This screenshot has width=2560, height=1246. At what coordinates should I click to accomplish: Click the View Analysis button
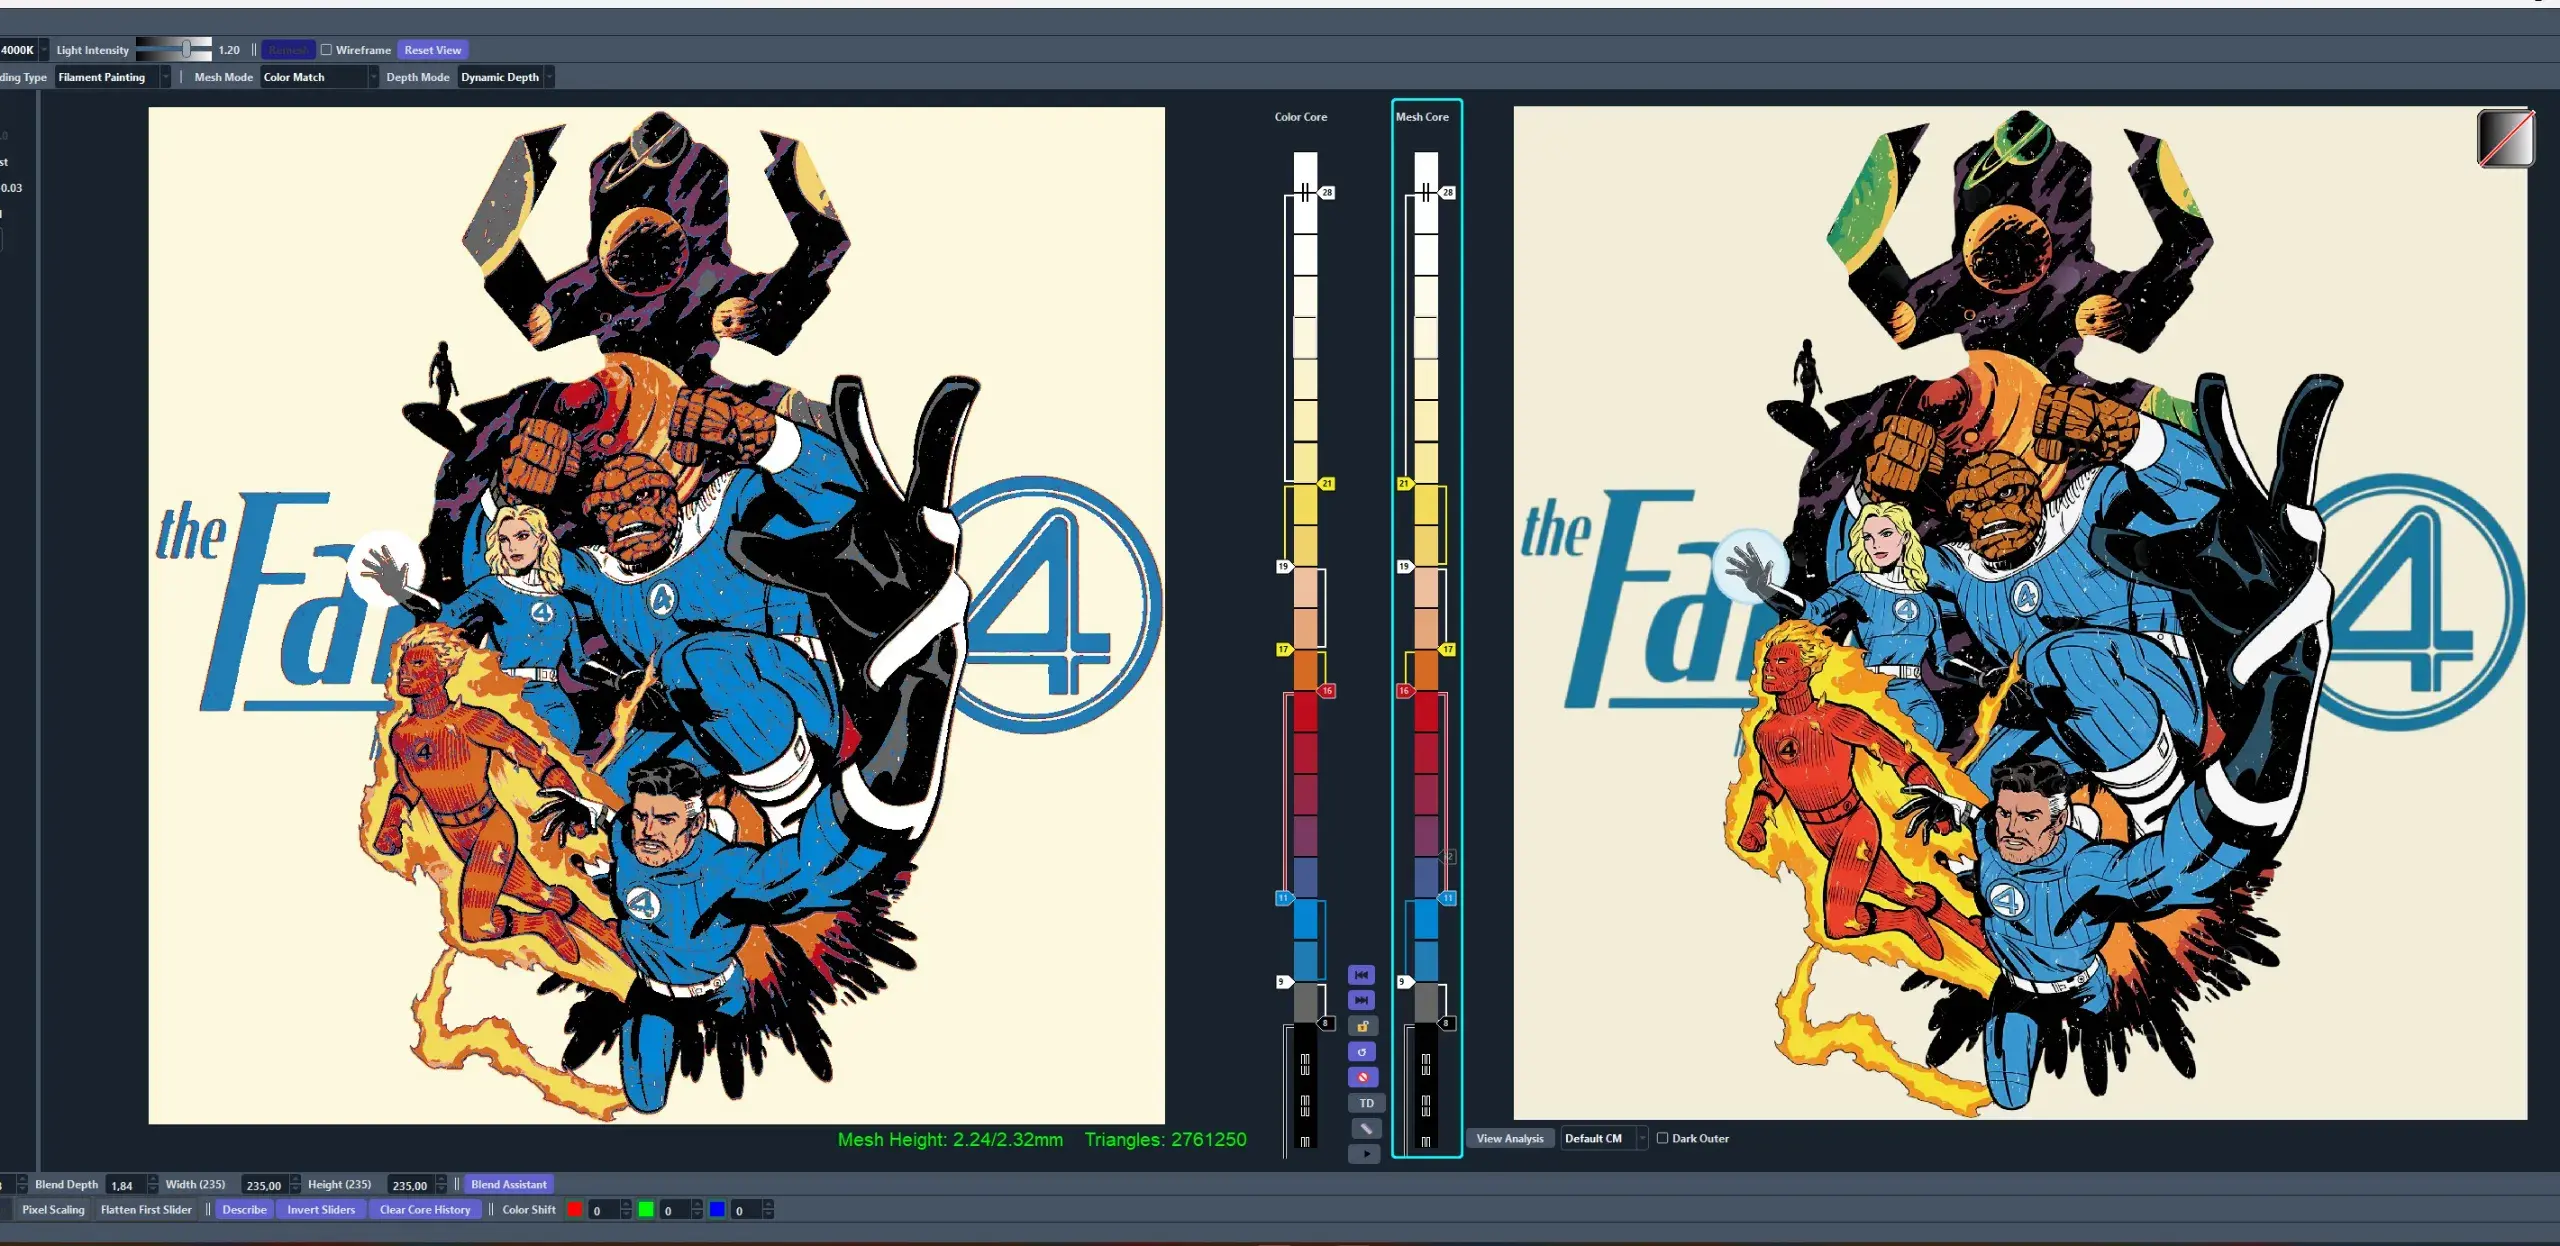(1509, 1138)
